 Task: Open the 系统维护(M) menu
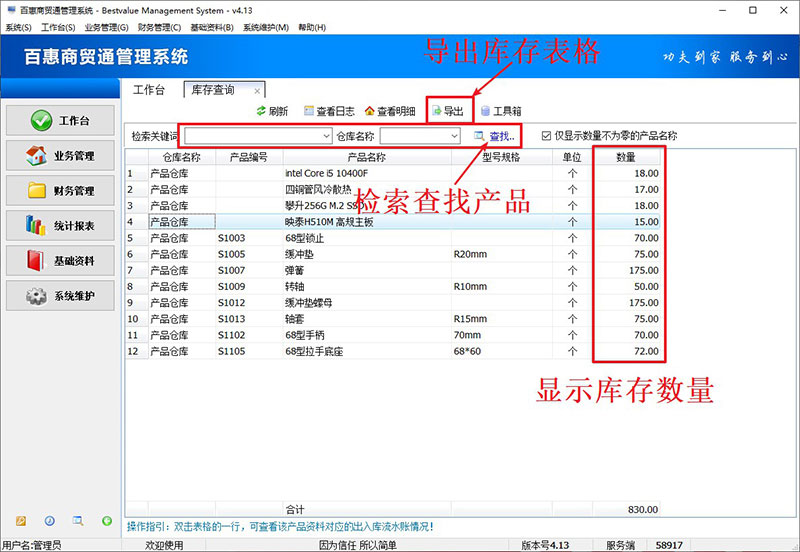pos(266,28)
